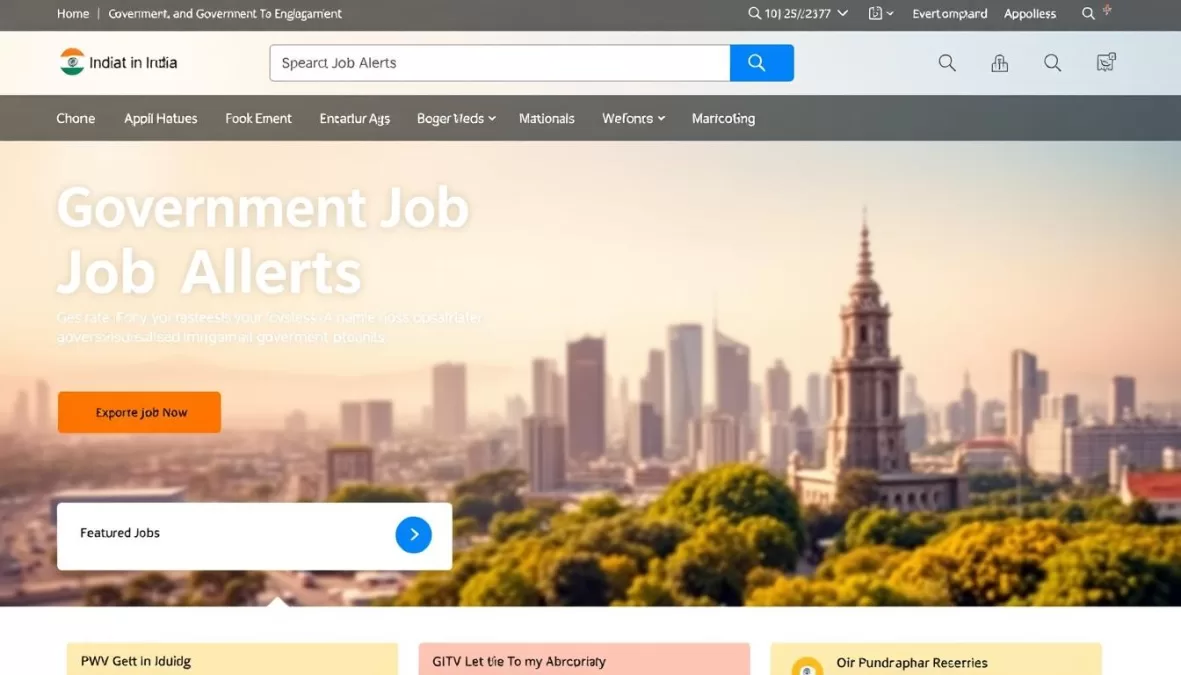Click the India emblem logo near the site name

72,61
